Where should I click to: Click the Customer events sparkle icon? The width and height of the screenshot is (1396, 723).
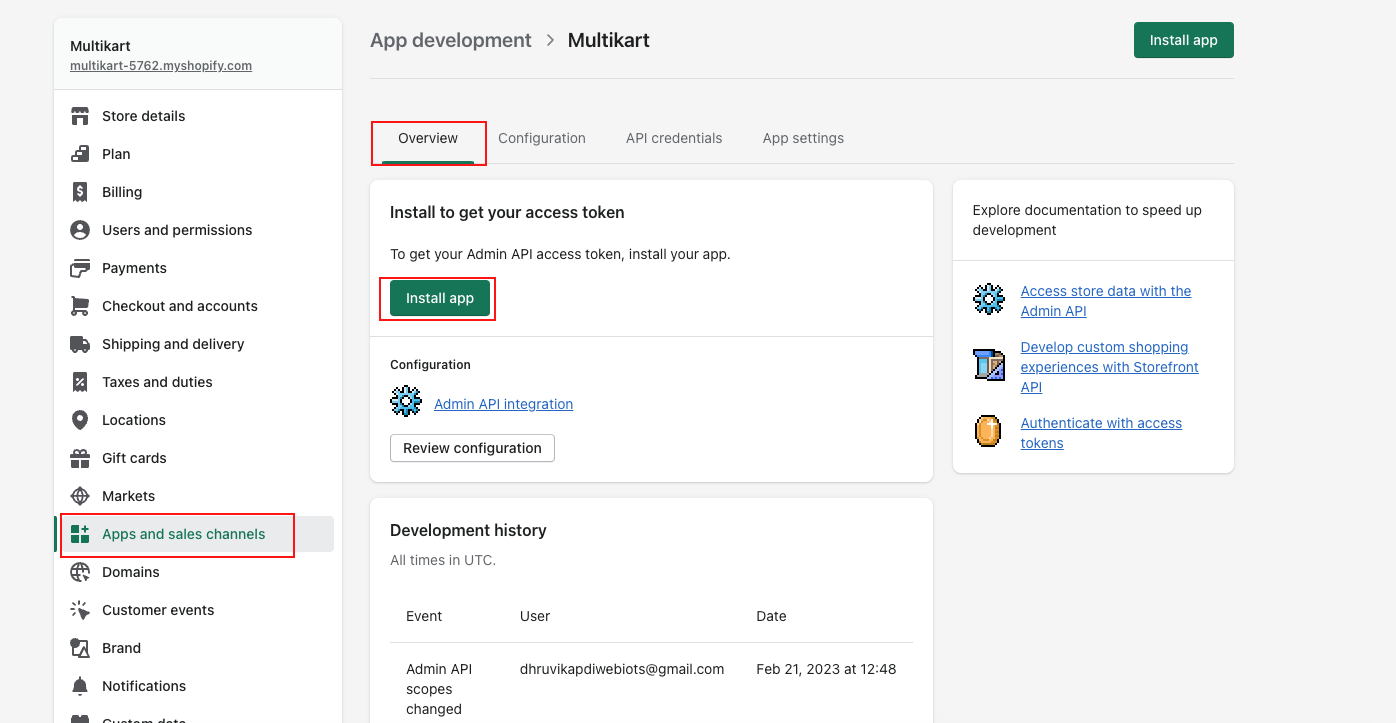(80, 610)
